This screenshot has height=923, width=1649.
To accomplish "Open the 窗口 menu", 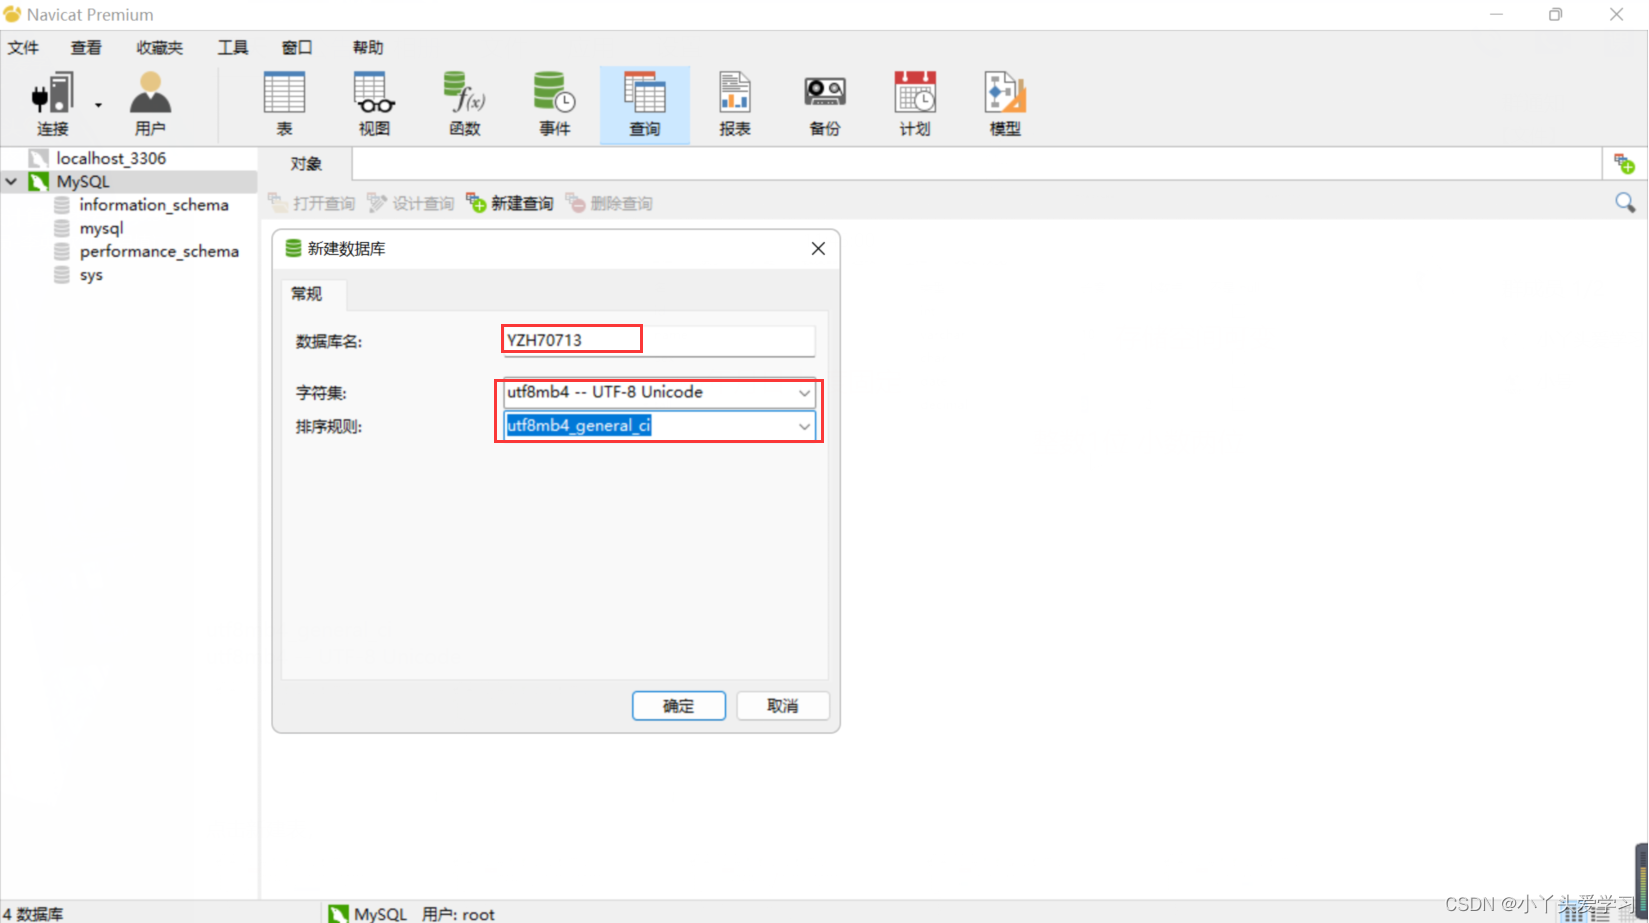I will 297,48.
